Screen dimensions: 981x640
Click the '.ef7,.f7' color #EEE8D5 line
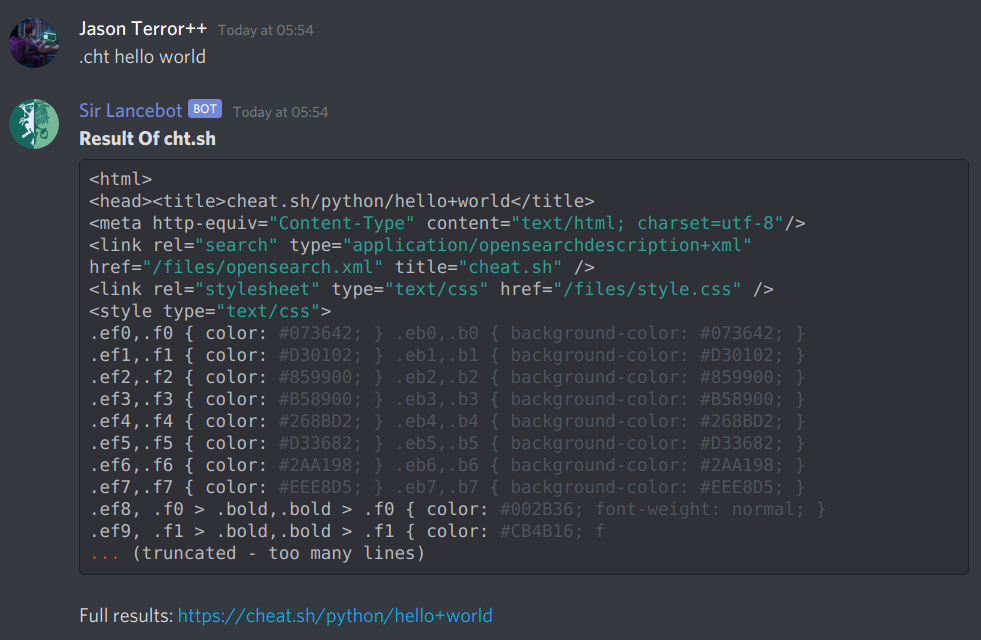point(447,487)
